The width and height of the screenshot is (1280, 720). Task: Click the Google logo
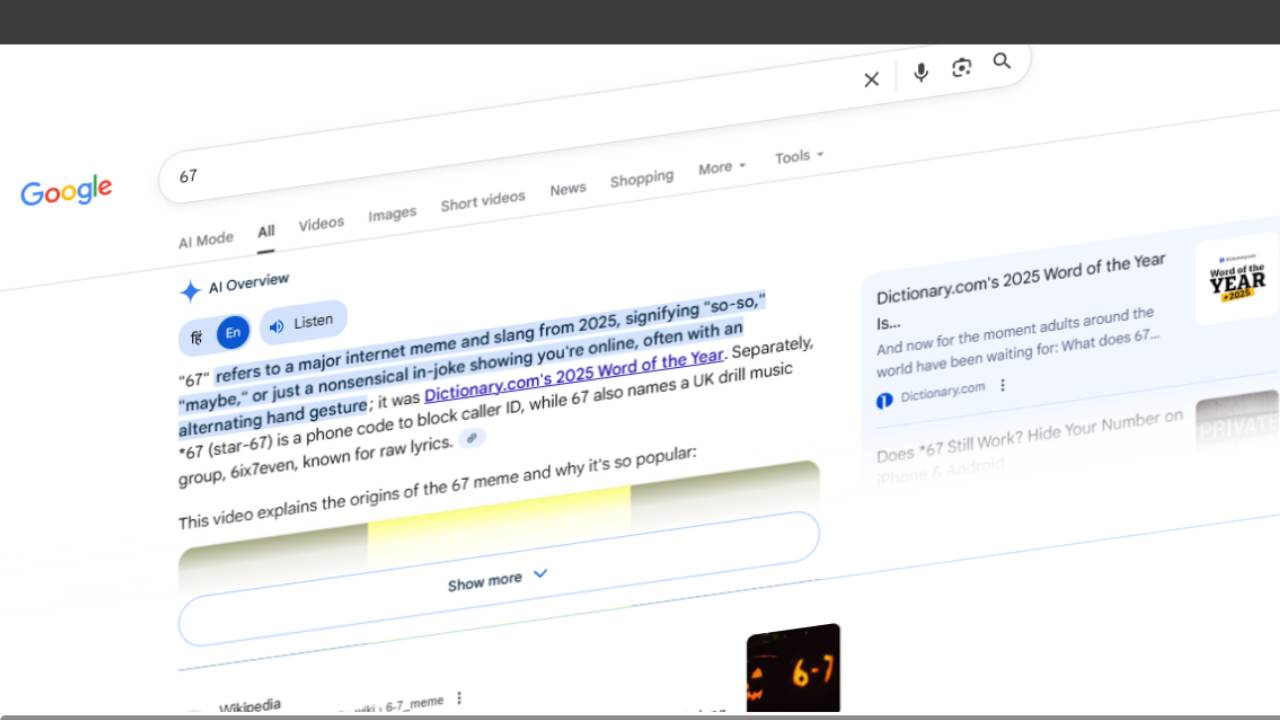66,190
